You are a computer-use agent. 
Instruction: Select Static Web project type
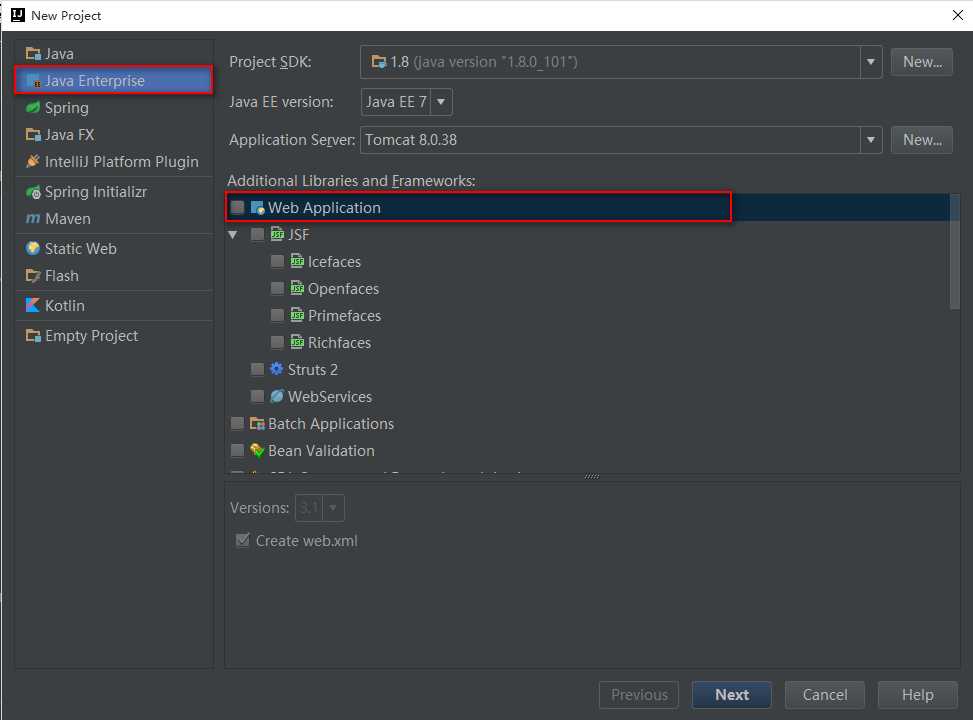[114, 248]
